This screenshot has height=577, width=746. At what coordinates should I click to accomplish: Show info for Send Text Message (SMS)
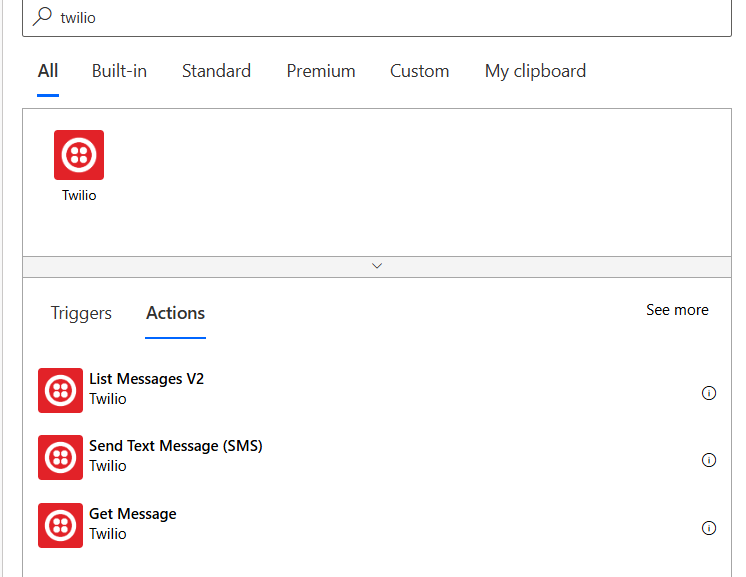click(709, 460)
